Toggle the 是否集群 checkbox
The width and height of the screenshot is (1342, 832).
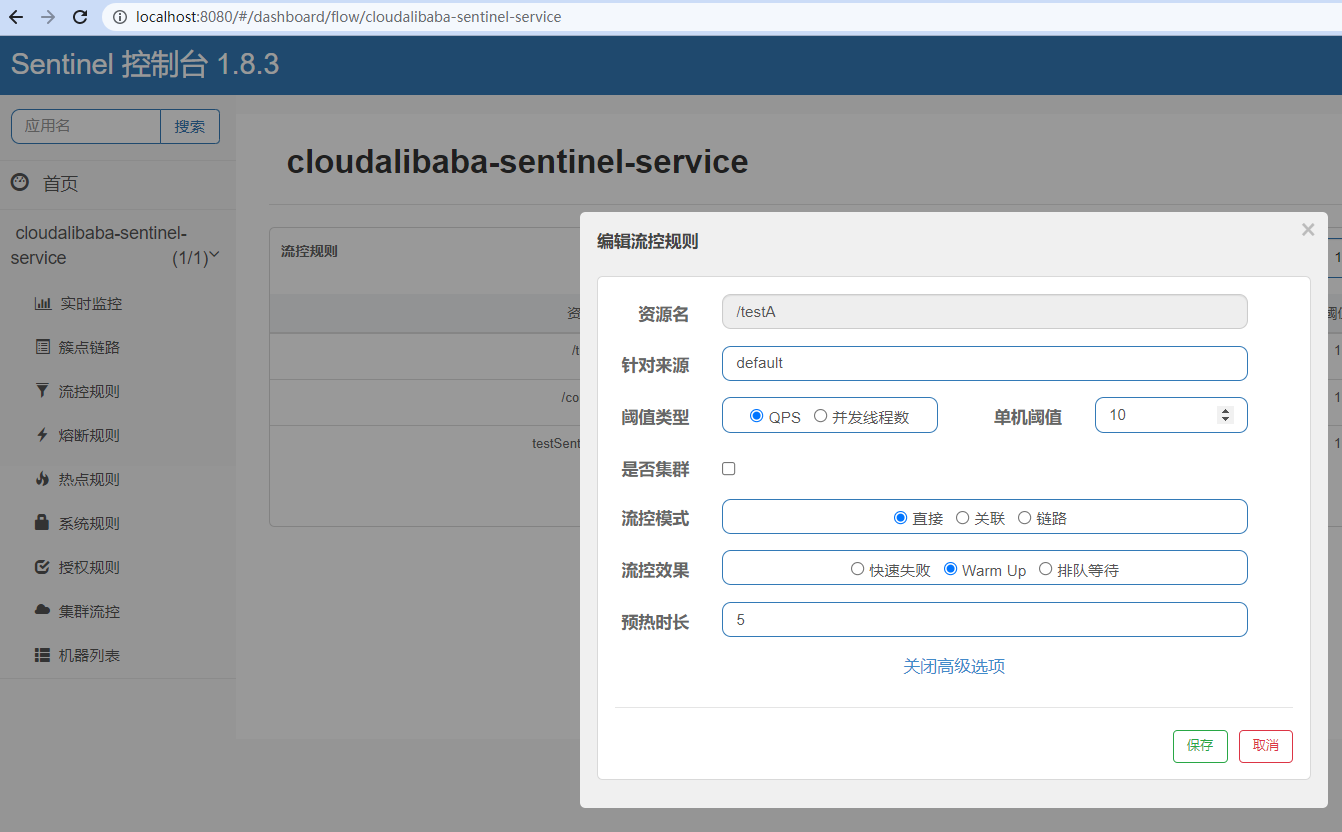(x=729, y=468)
